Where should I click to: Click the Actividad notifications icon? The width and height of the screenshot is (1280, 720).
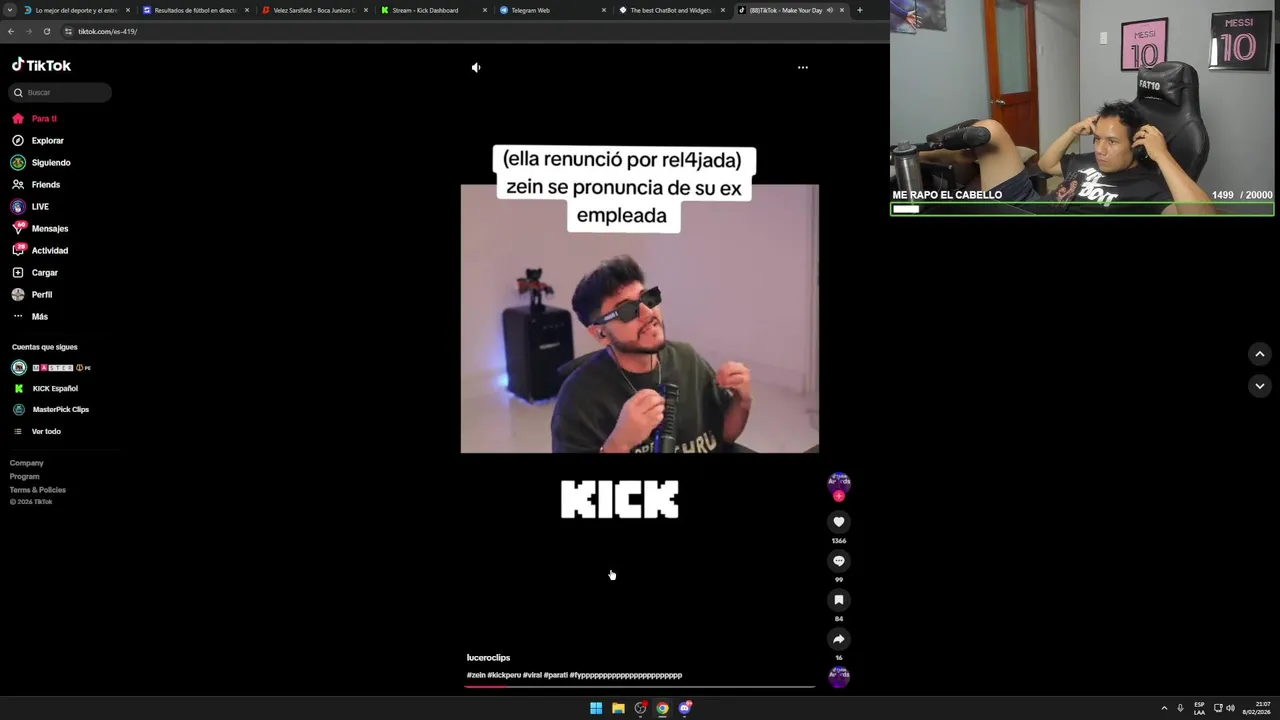pyautogui.click(x=18, y=250)
